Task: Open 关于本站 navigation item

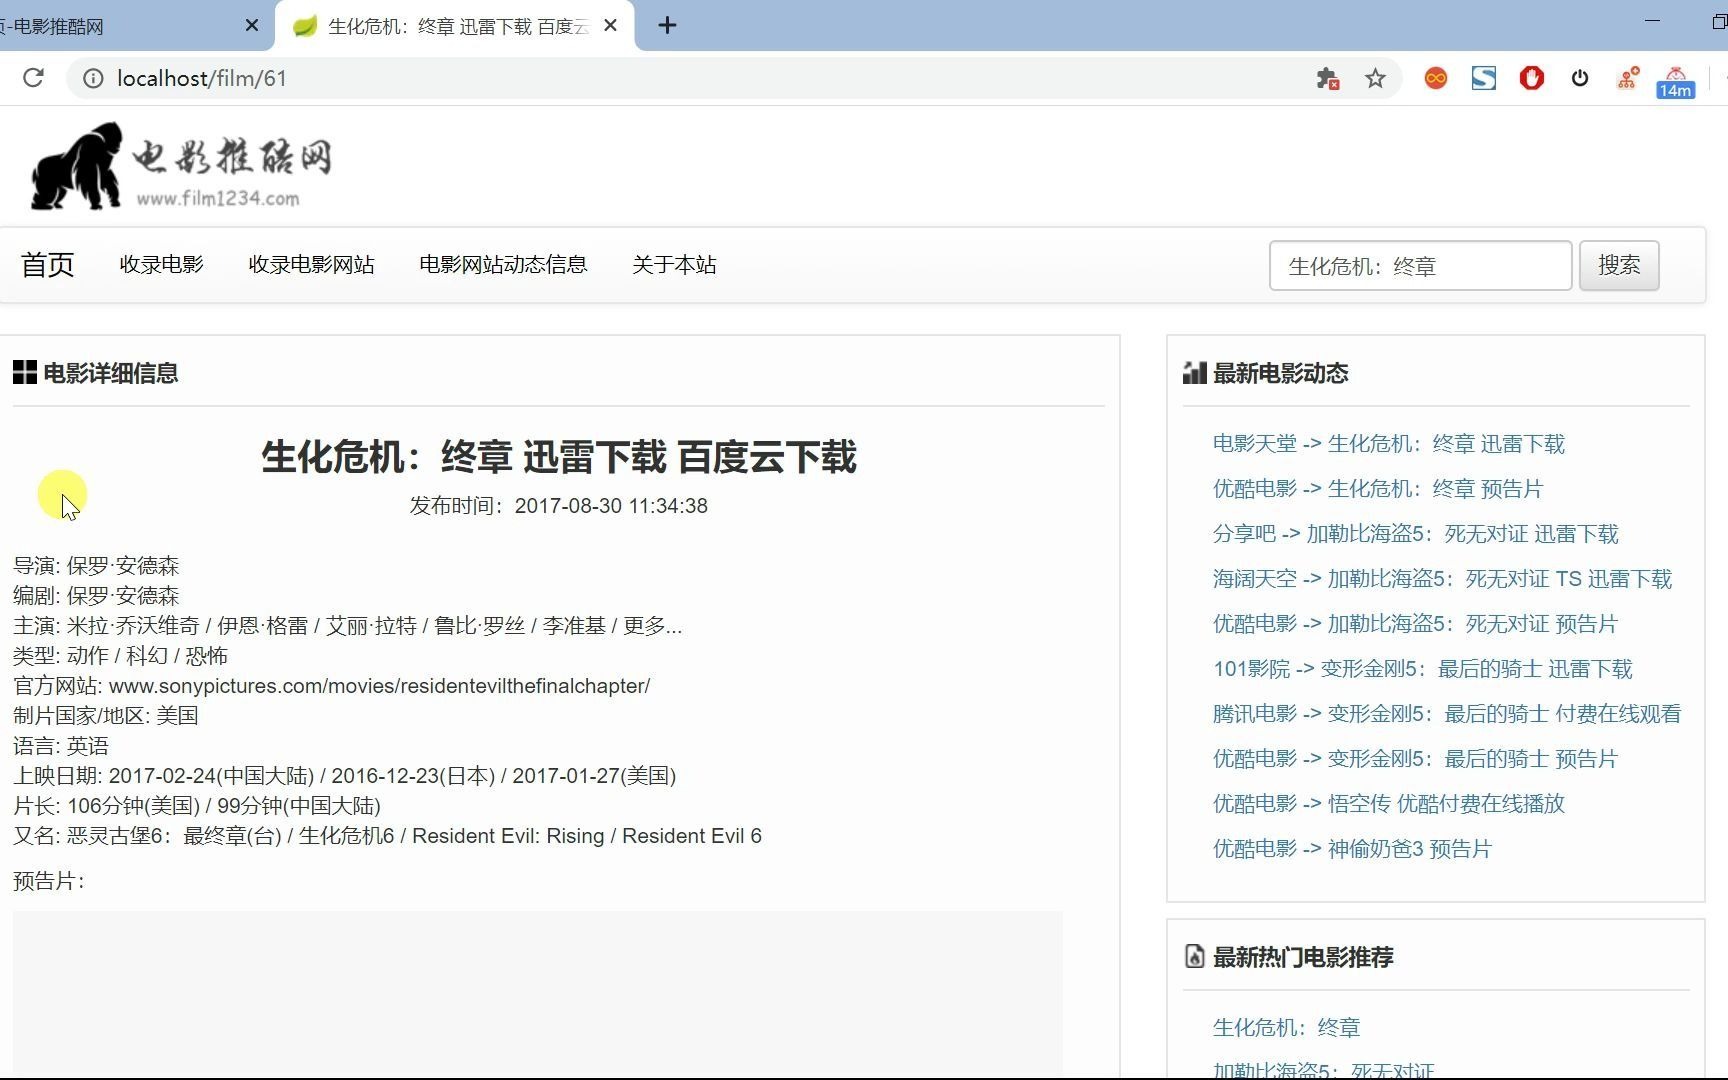Action: (674, 265)
